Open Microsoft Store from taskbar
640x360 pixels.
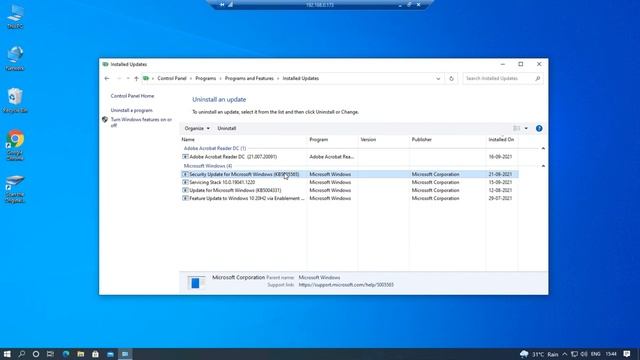pyautogui.click(x=95, y=354)
